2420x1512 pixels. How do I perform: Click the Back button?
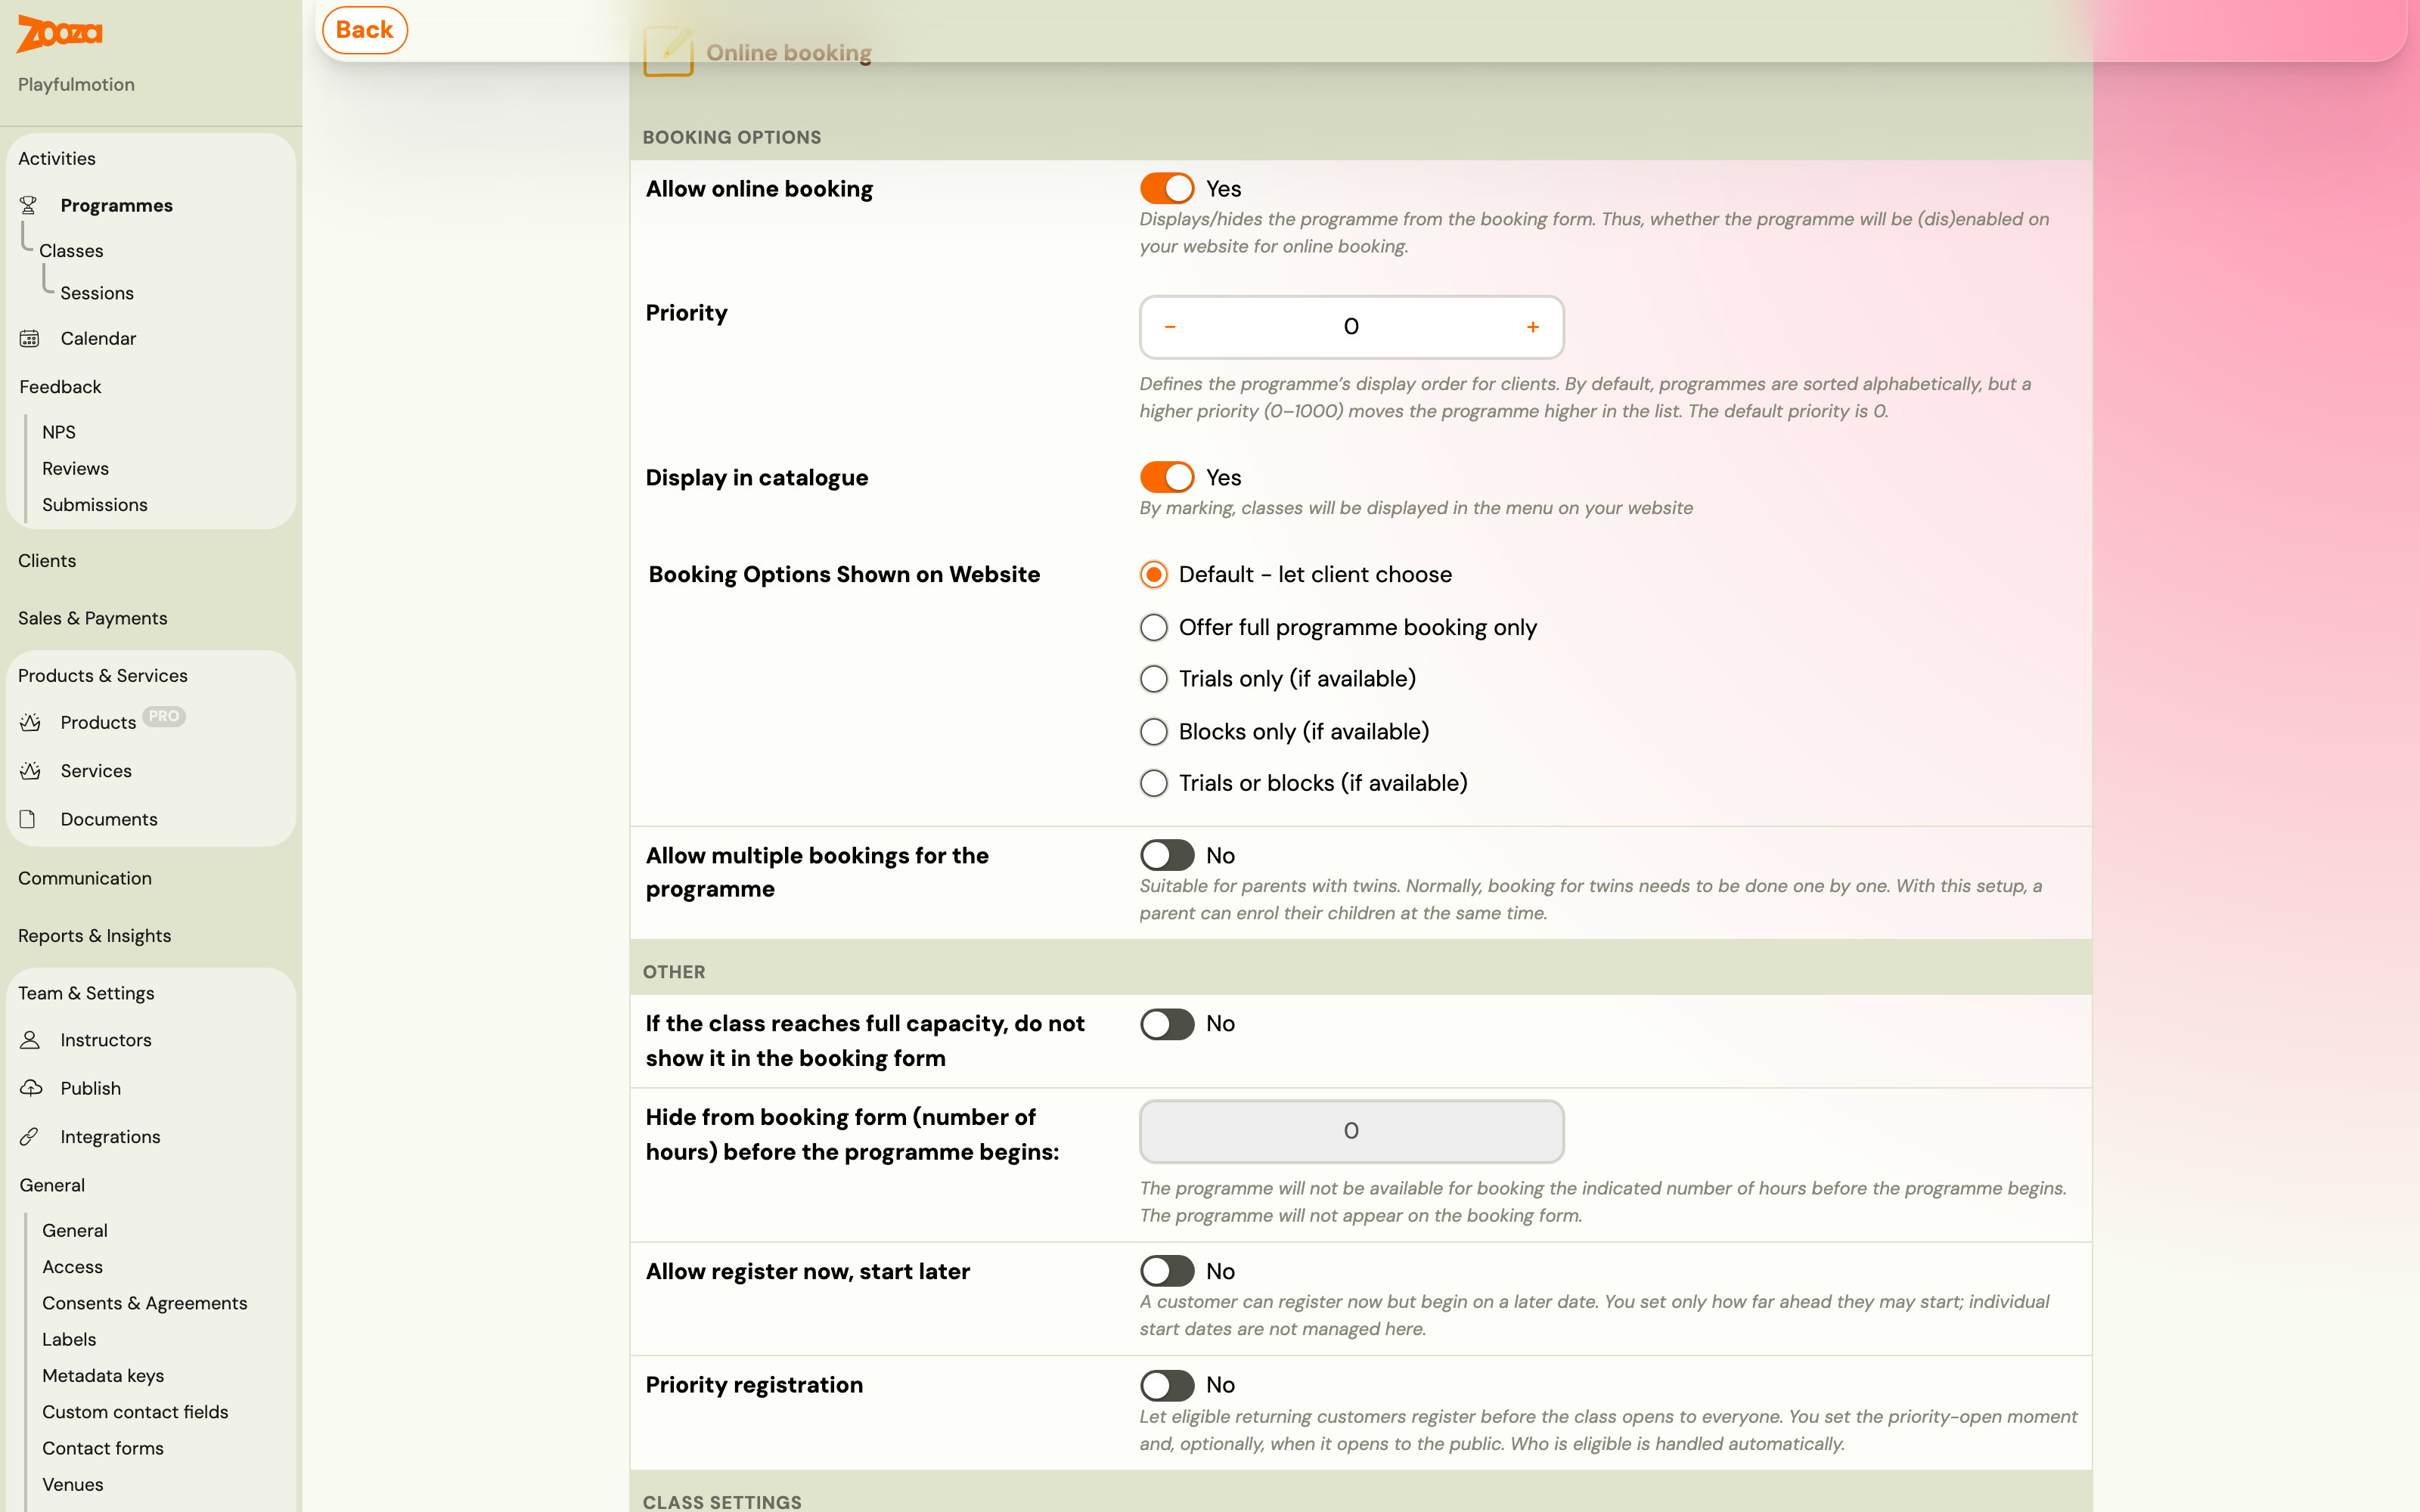click(x=364, y=30)
